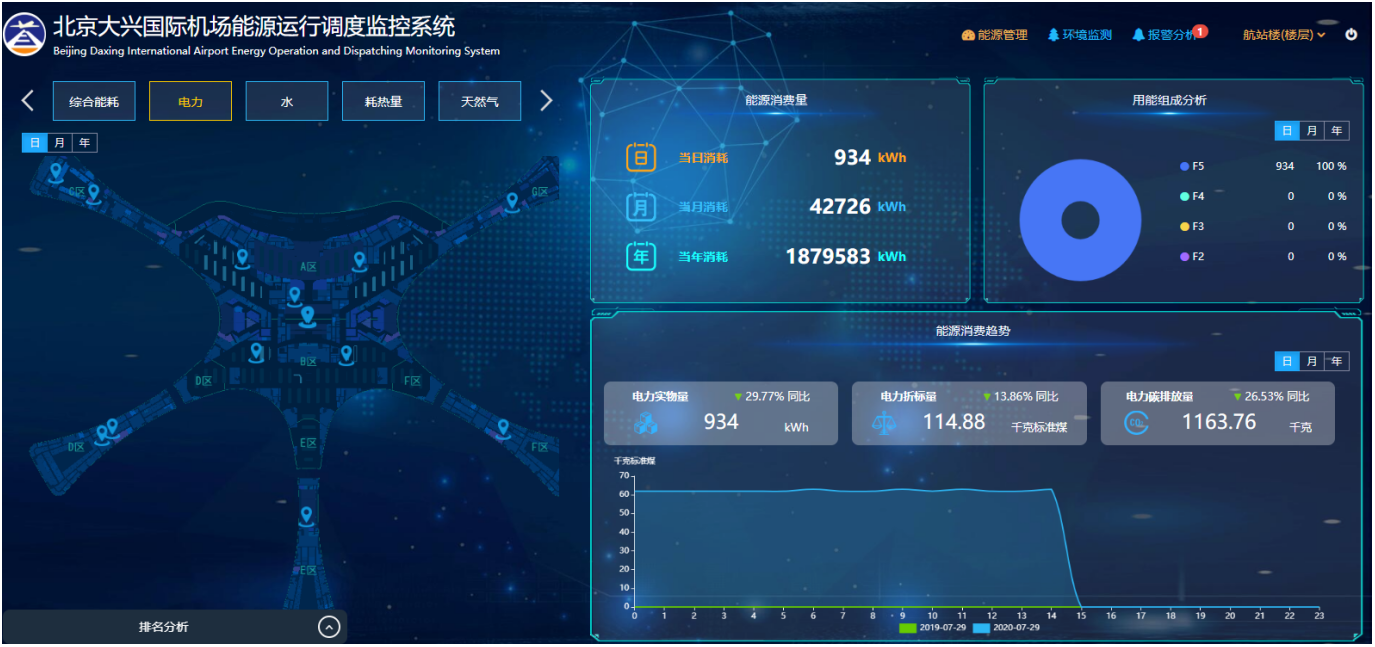Image resolution: width=1375 pixels, height=647 pixels.
Task: Select the water tab
Action: 286,102
